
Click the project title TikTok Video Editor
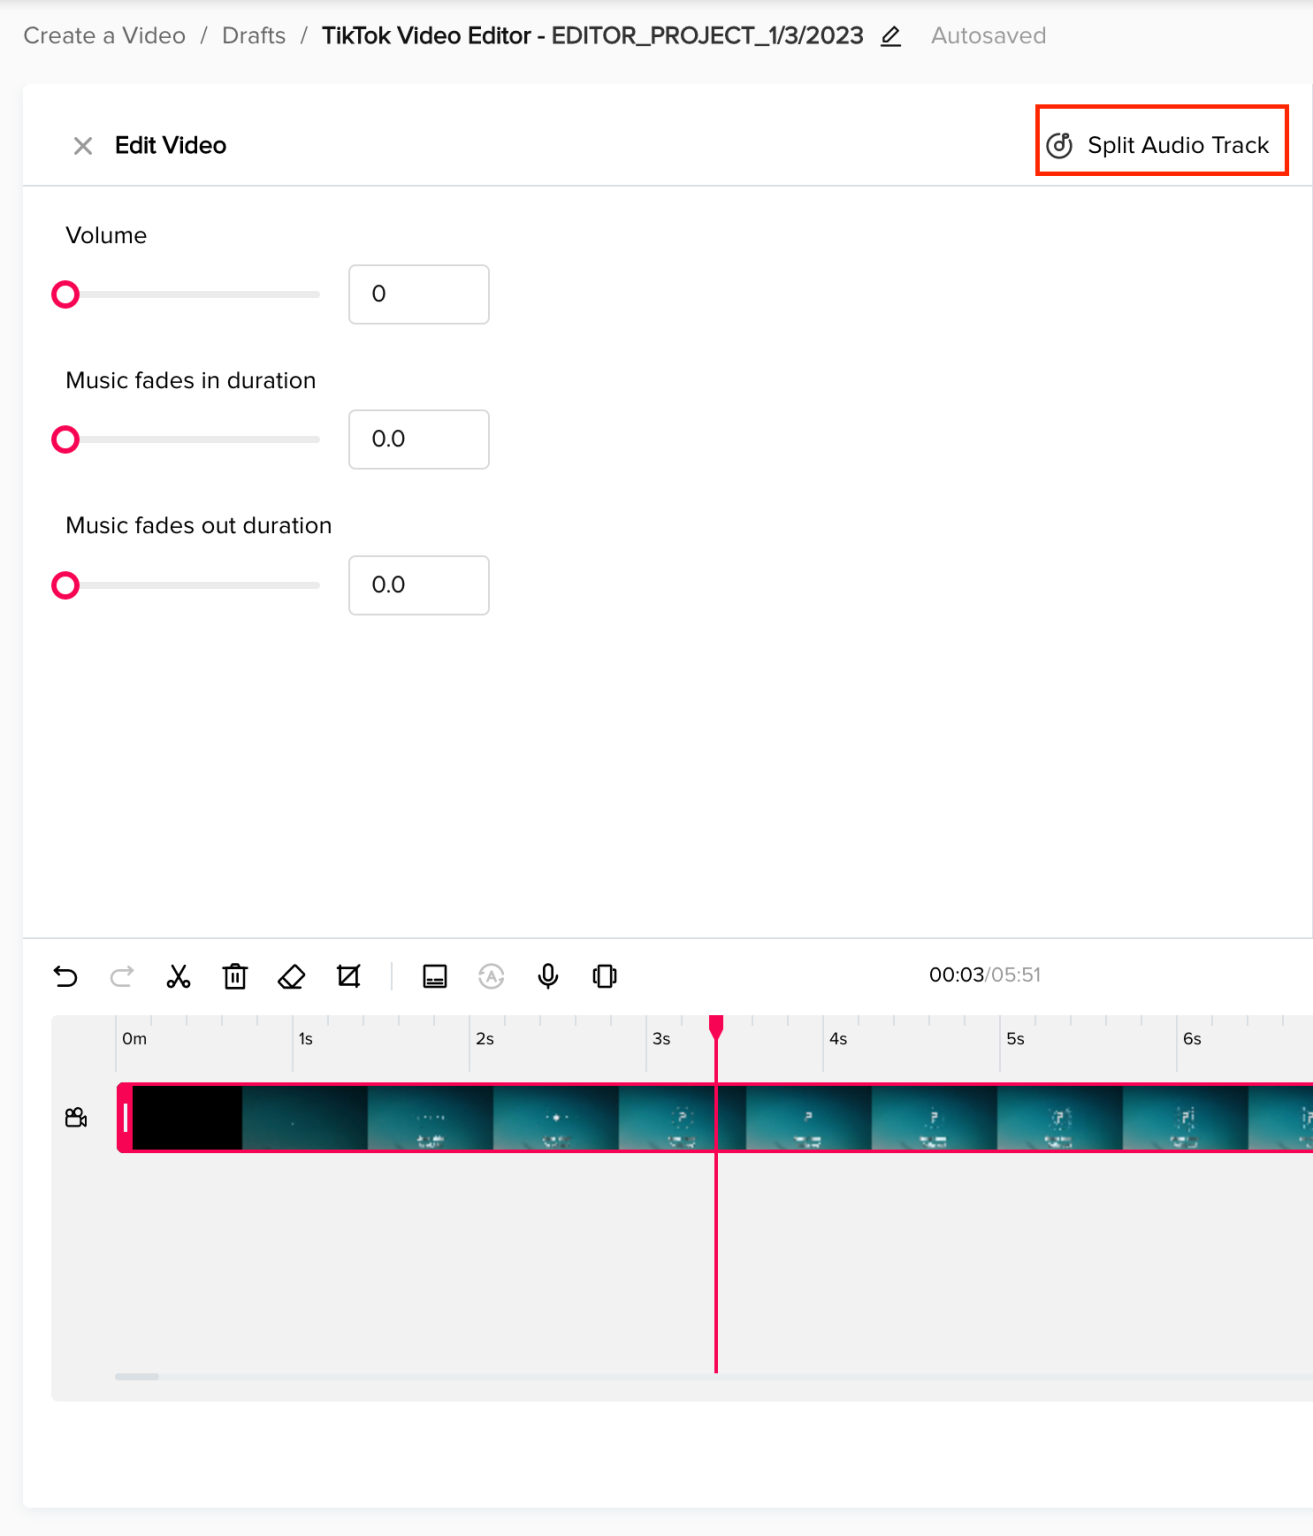tap(592, 36)
